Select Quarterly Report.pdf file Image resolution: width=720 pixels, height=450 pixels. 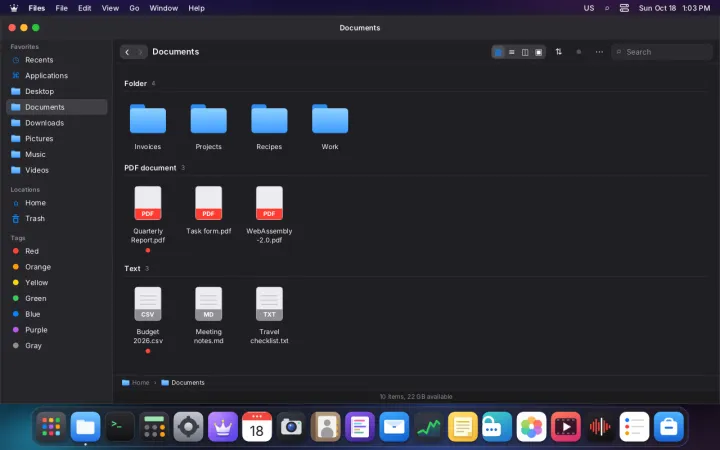coord(148,217)
